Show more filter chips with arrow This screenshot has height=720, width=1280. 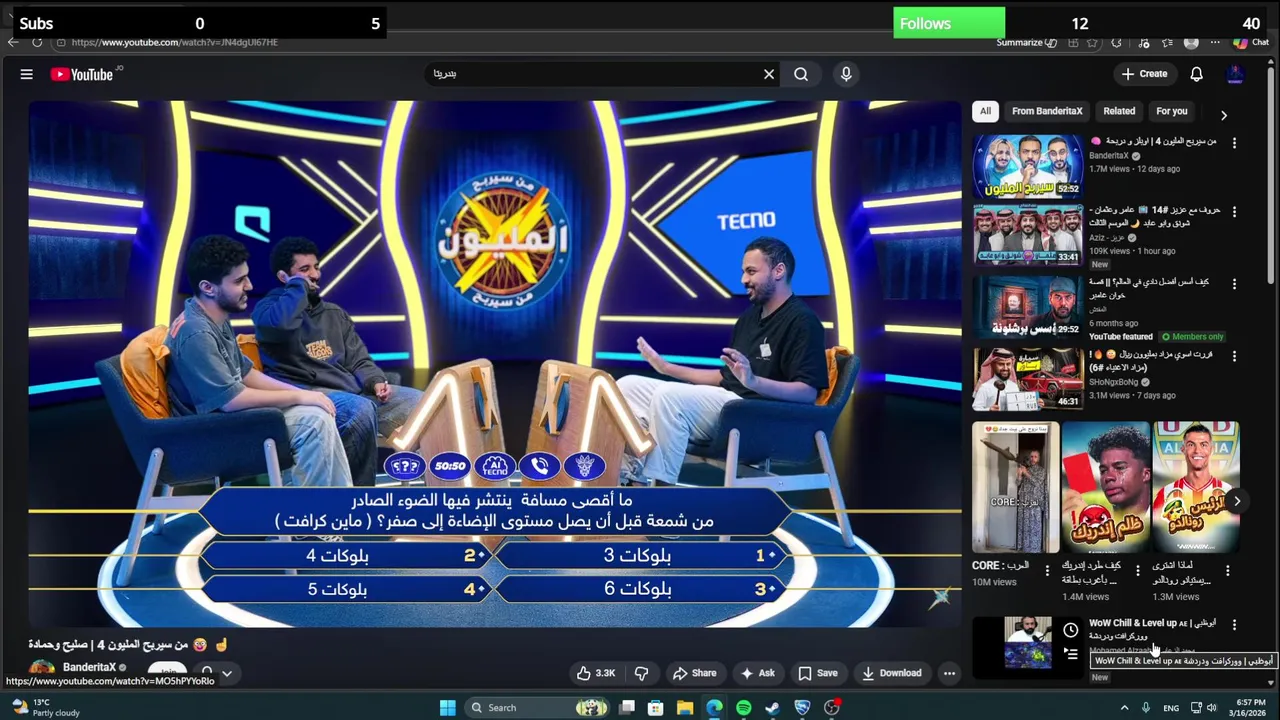(1223, 115)
